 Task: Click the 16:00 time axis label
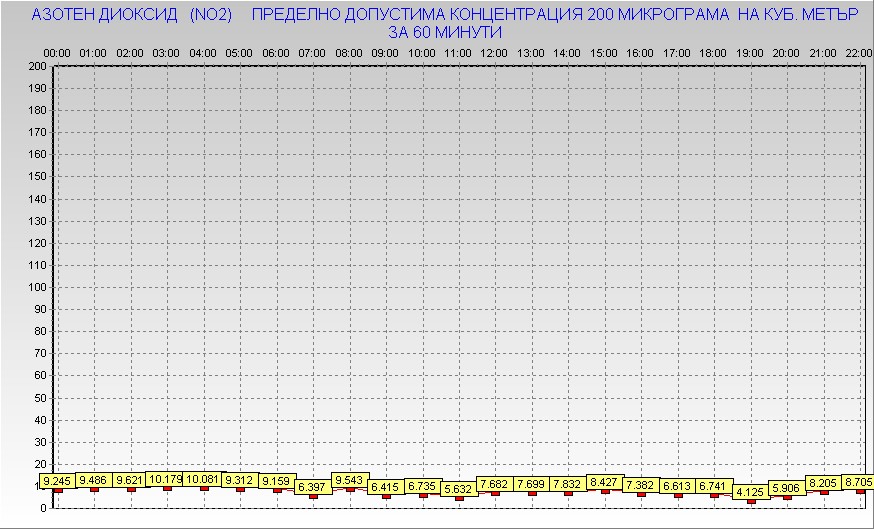640,54
